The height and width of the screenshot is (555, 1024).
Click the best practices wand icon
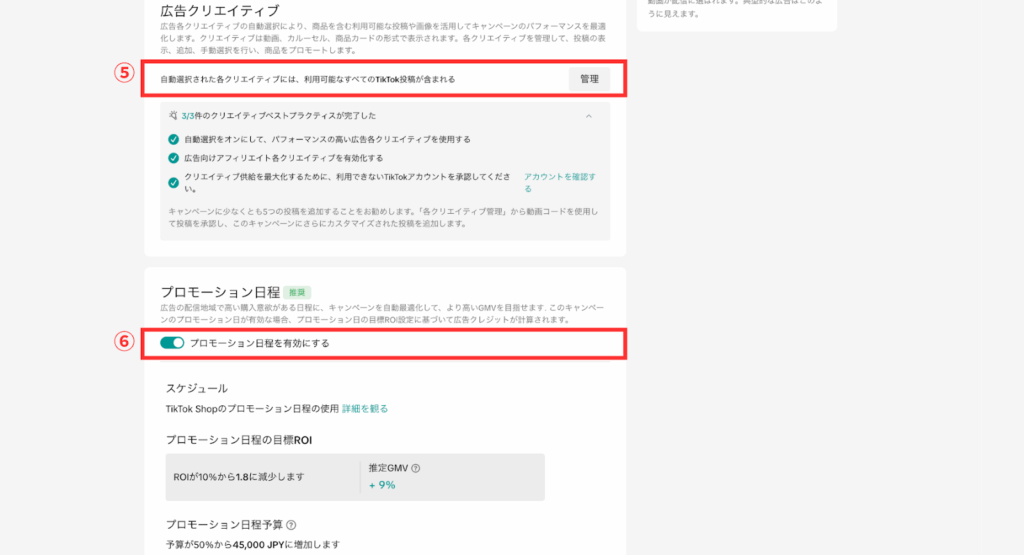click(173, 116)
